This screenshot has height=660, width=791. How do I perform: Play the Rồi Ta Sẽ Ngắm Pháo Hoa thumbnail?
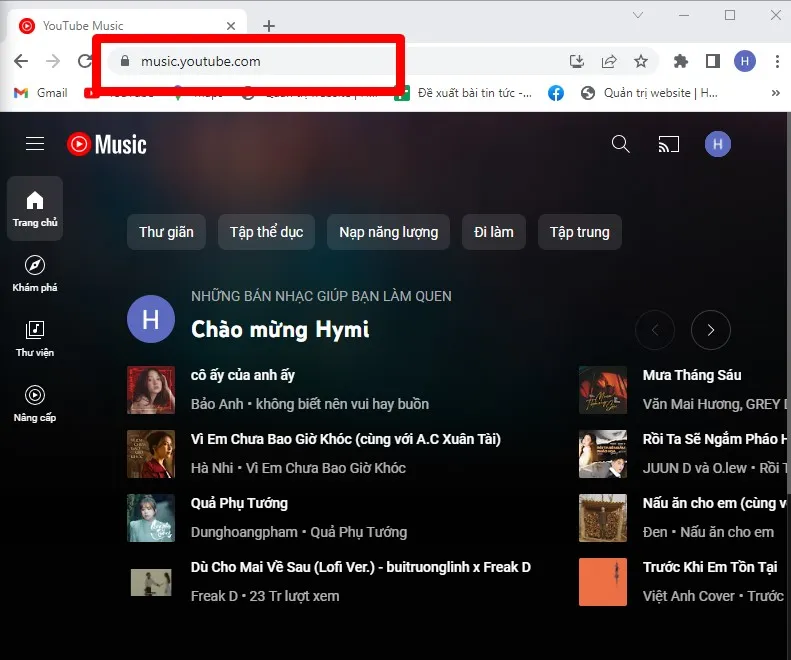603,454
